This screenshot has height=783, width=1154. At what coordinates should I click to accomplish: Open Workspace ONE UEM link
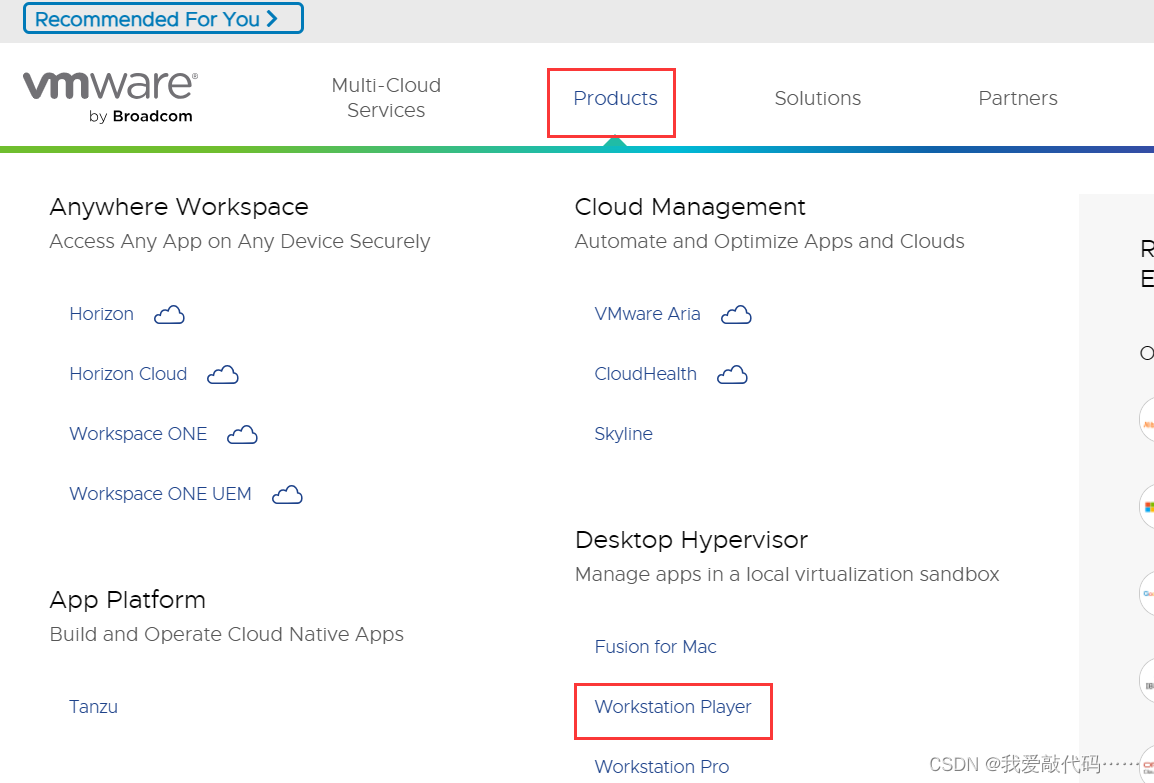point(160,494)
